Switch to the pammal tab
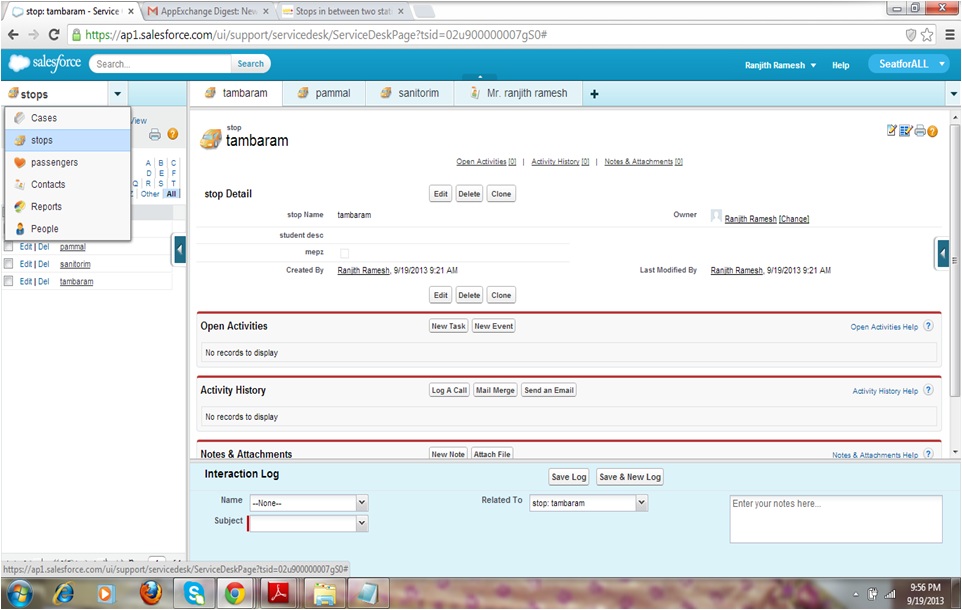 [324, 93]
